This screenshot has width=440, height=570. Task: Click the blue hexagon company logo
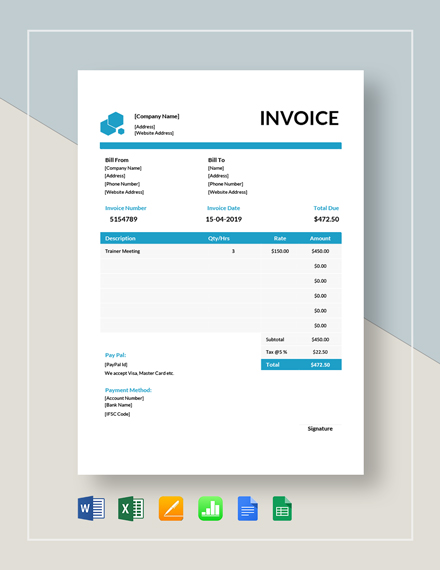pos(112,124)
